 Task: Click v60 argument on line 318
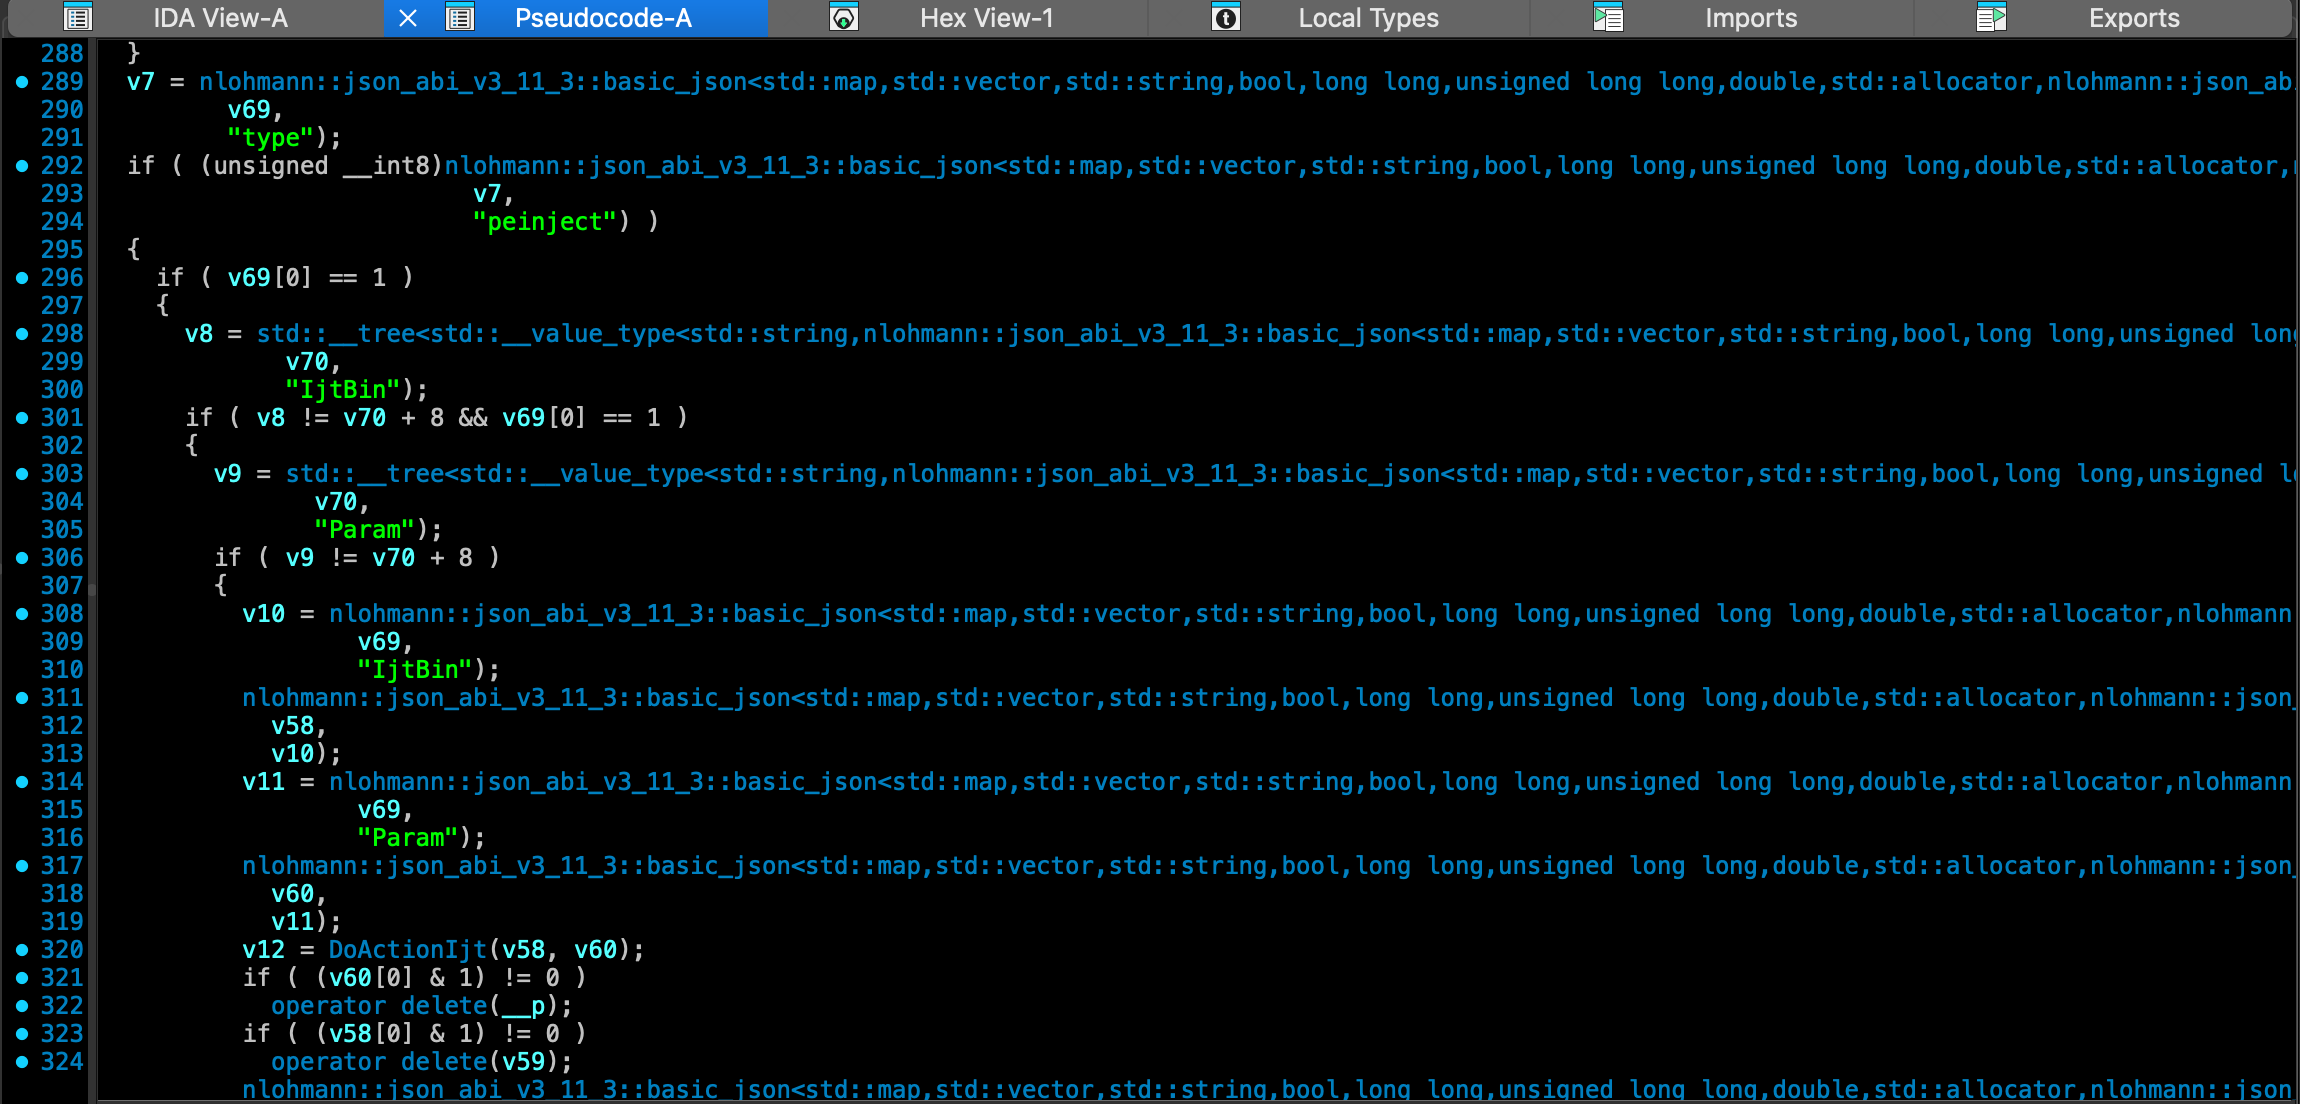(292, 894)
